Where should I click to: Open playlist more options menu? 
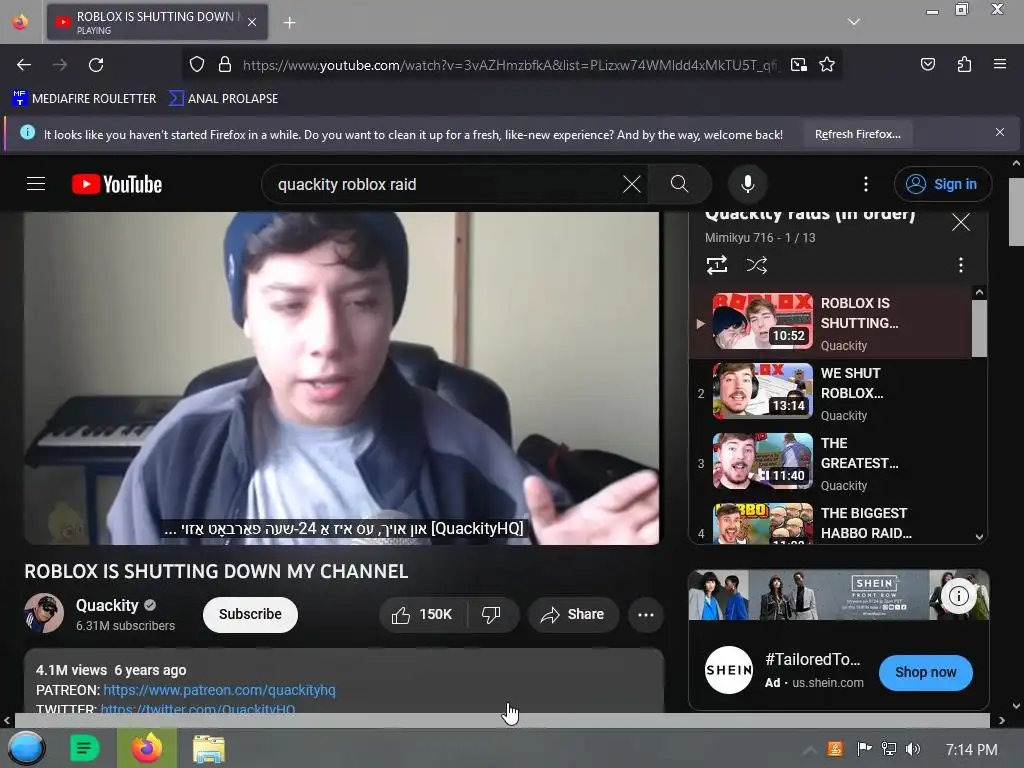point(960,264)
